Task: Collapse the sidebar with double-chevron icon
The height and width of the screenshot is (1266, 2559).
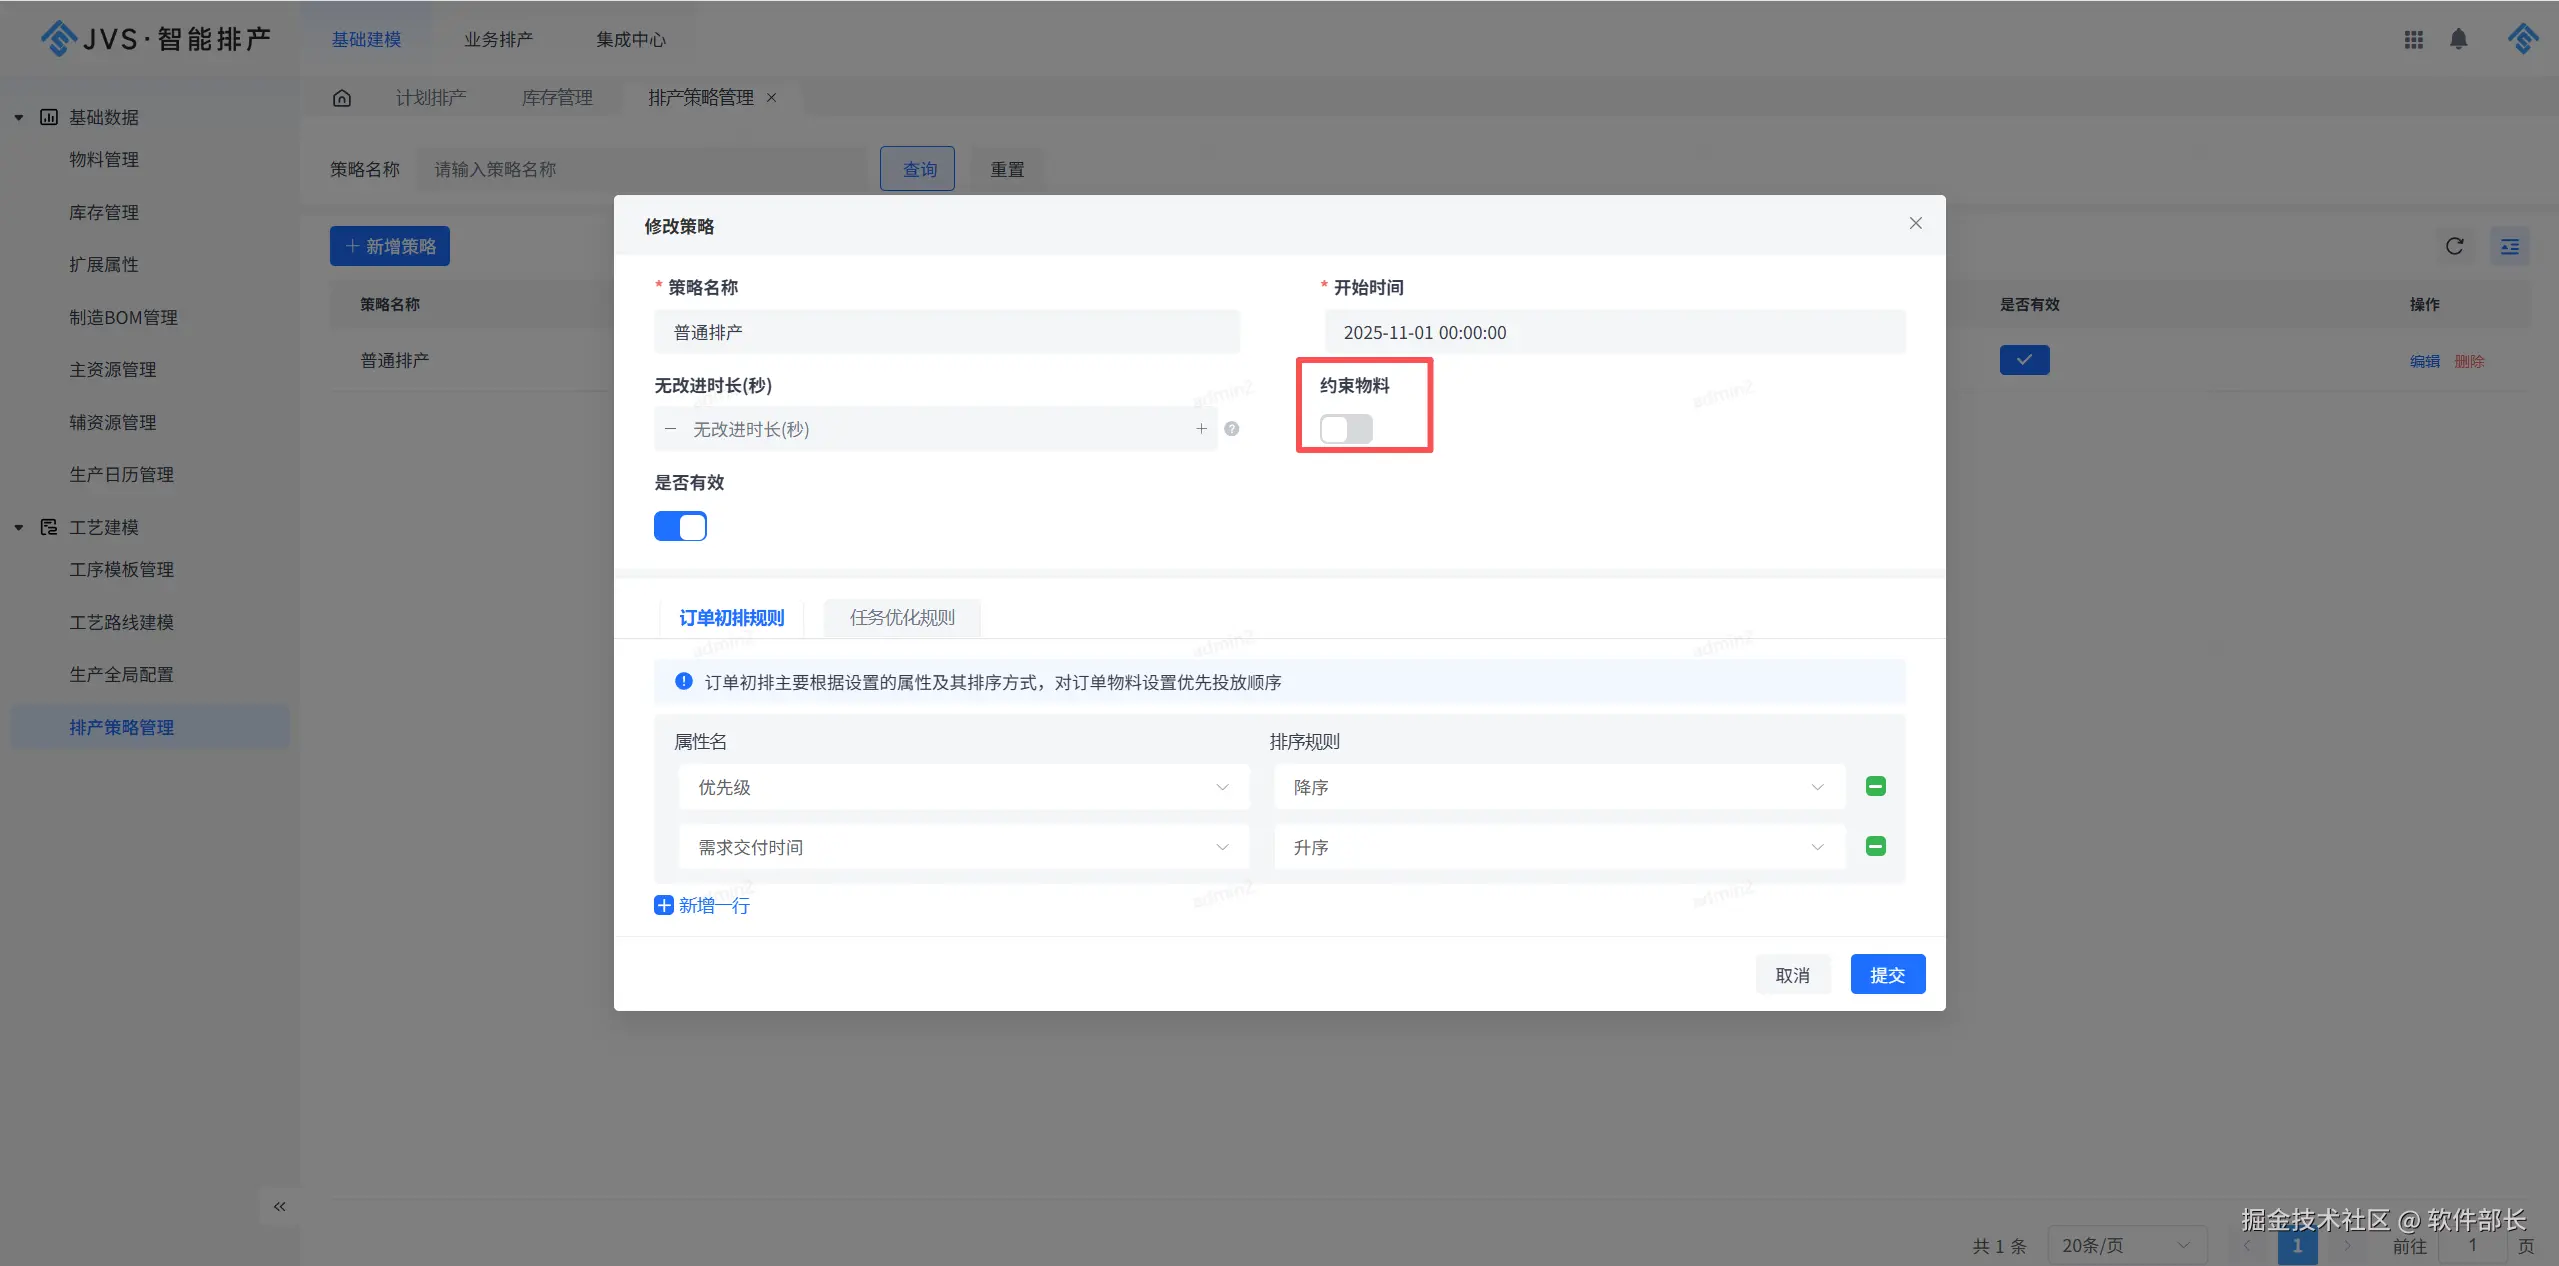Action: click(280, 1206)
